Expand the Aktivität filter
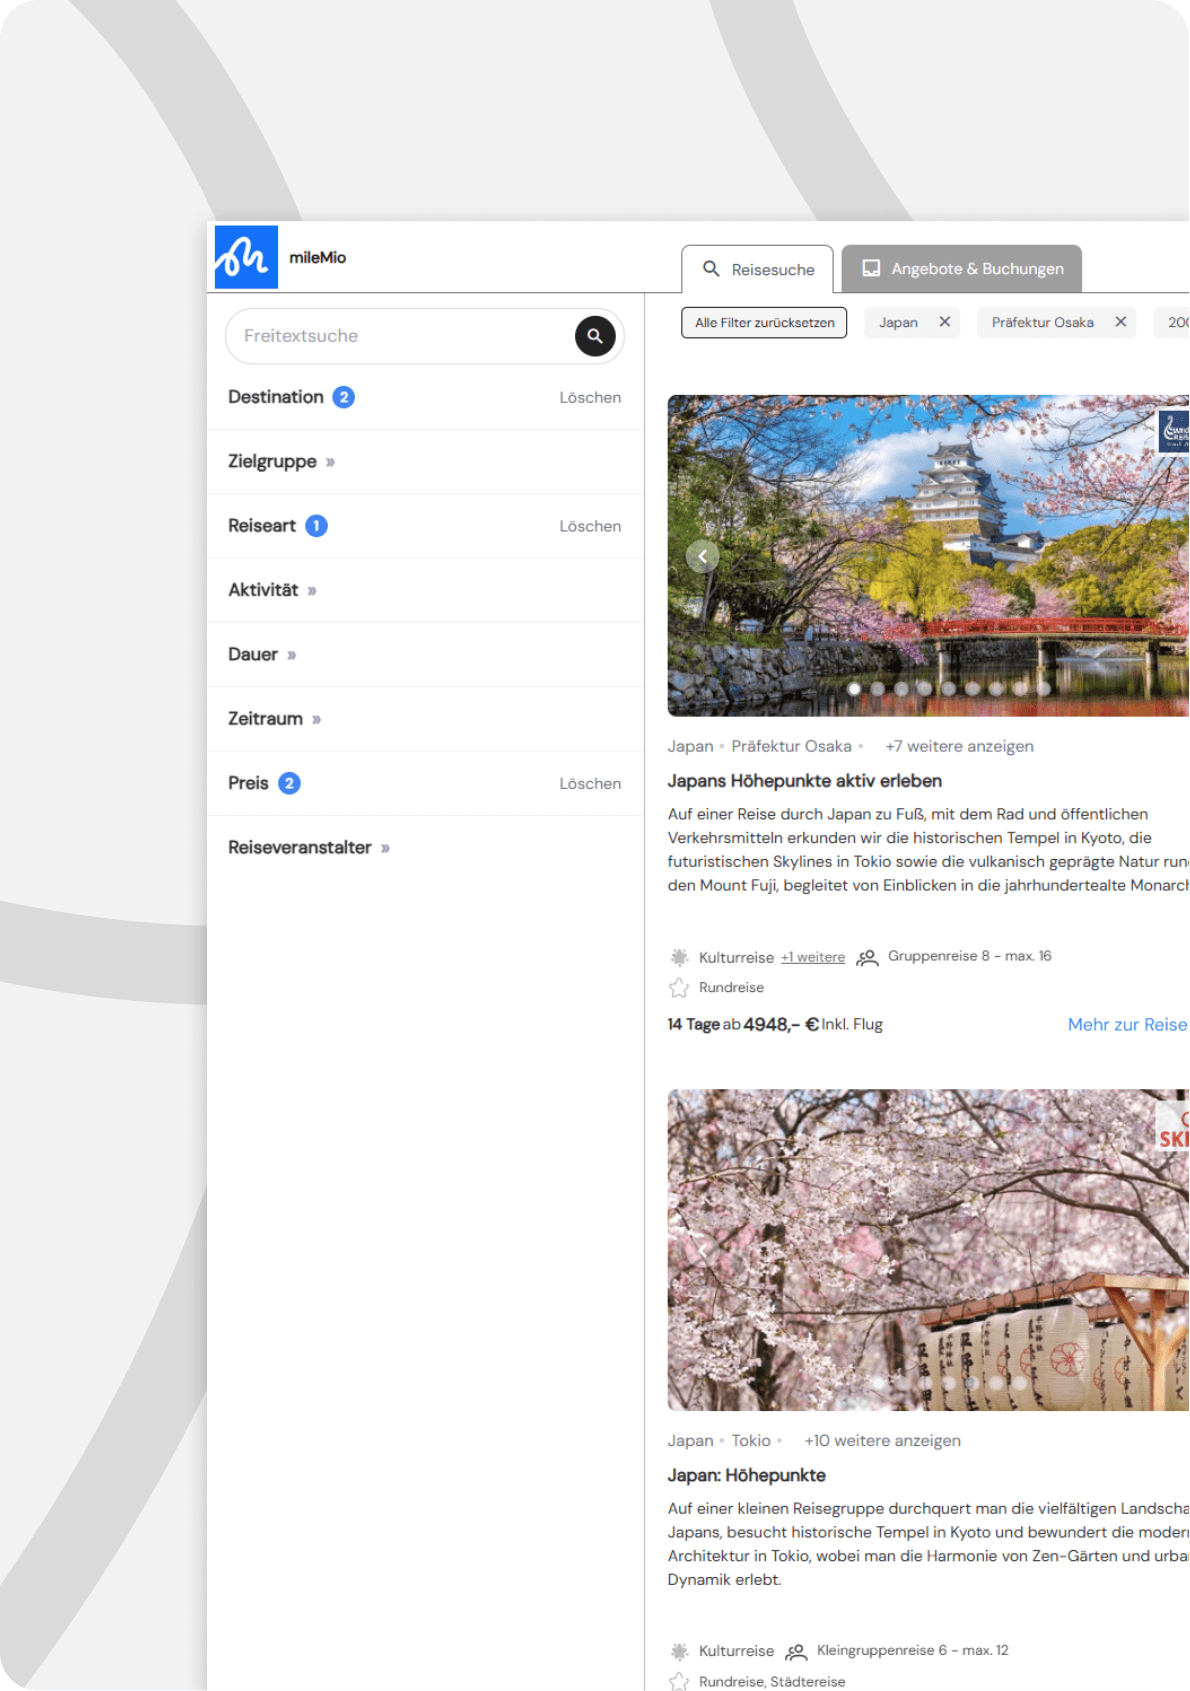 pos(272,590)
